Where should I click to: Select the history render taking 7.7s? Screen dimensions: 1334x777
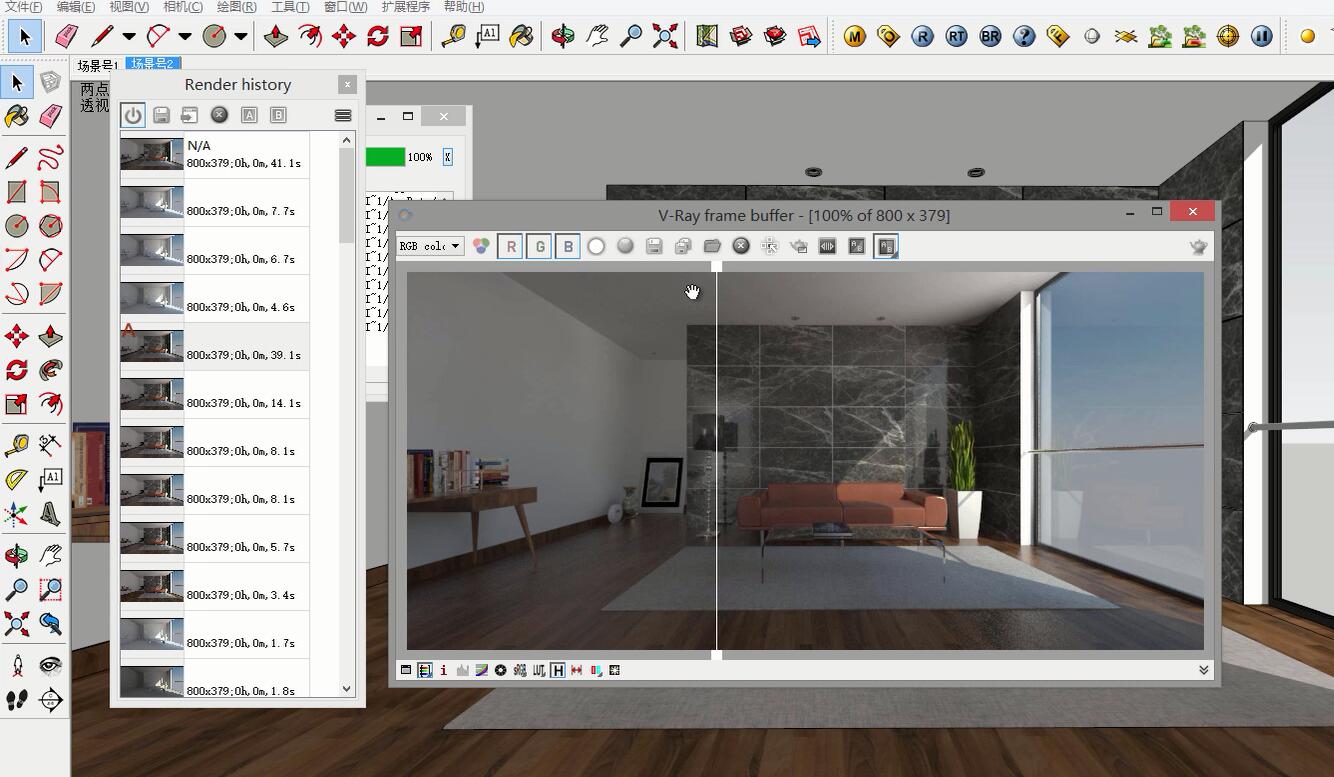click(215, 203)
